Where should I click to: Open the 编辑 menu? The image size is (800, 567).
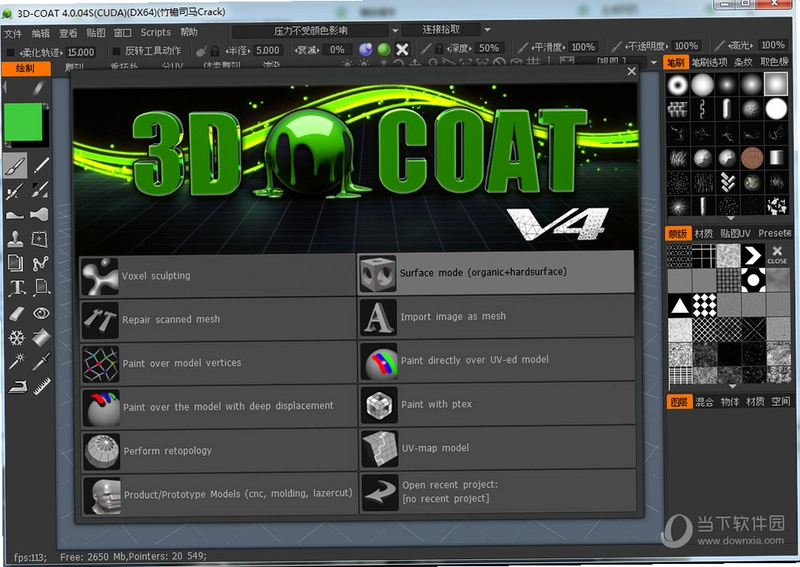tap(40, 34)
